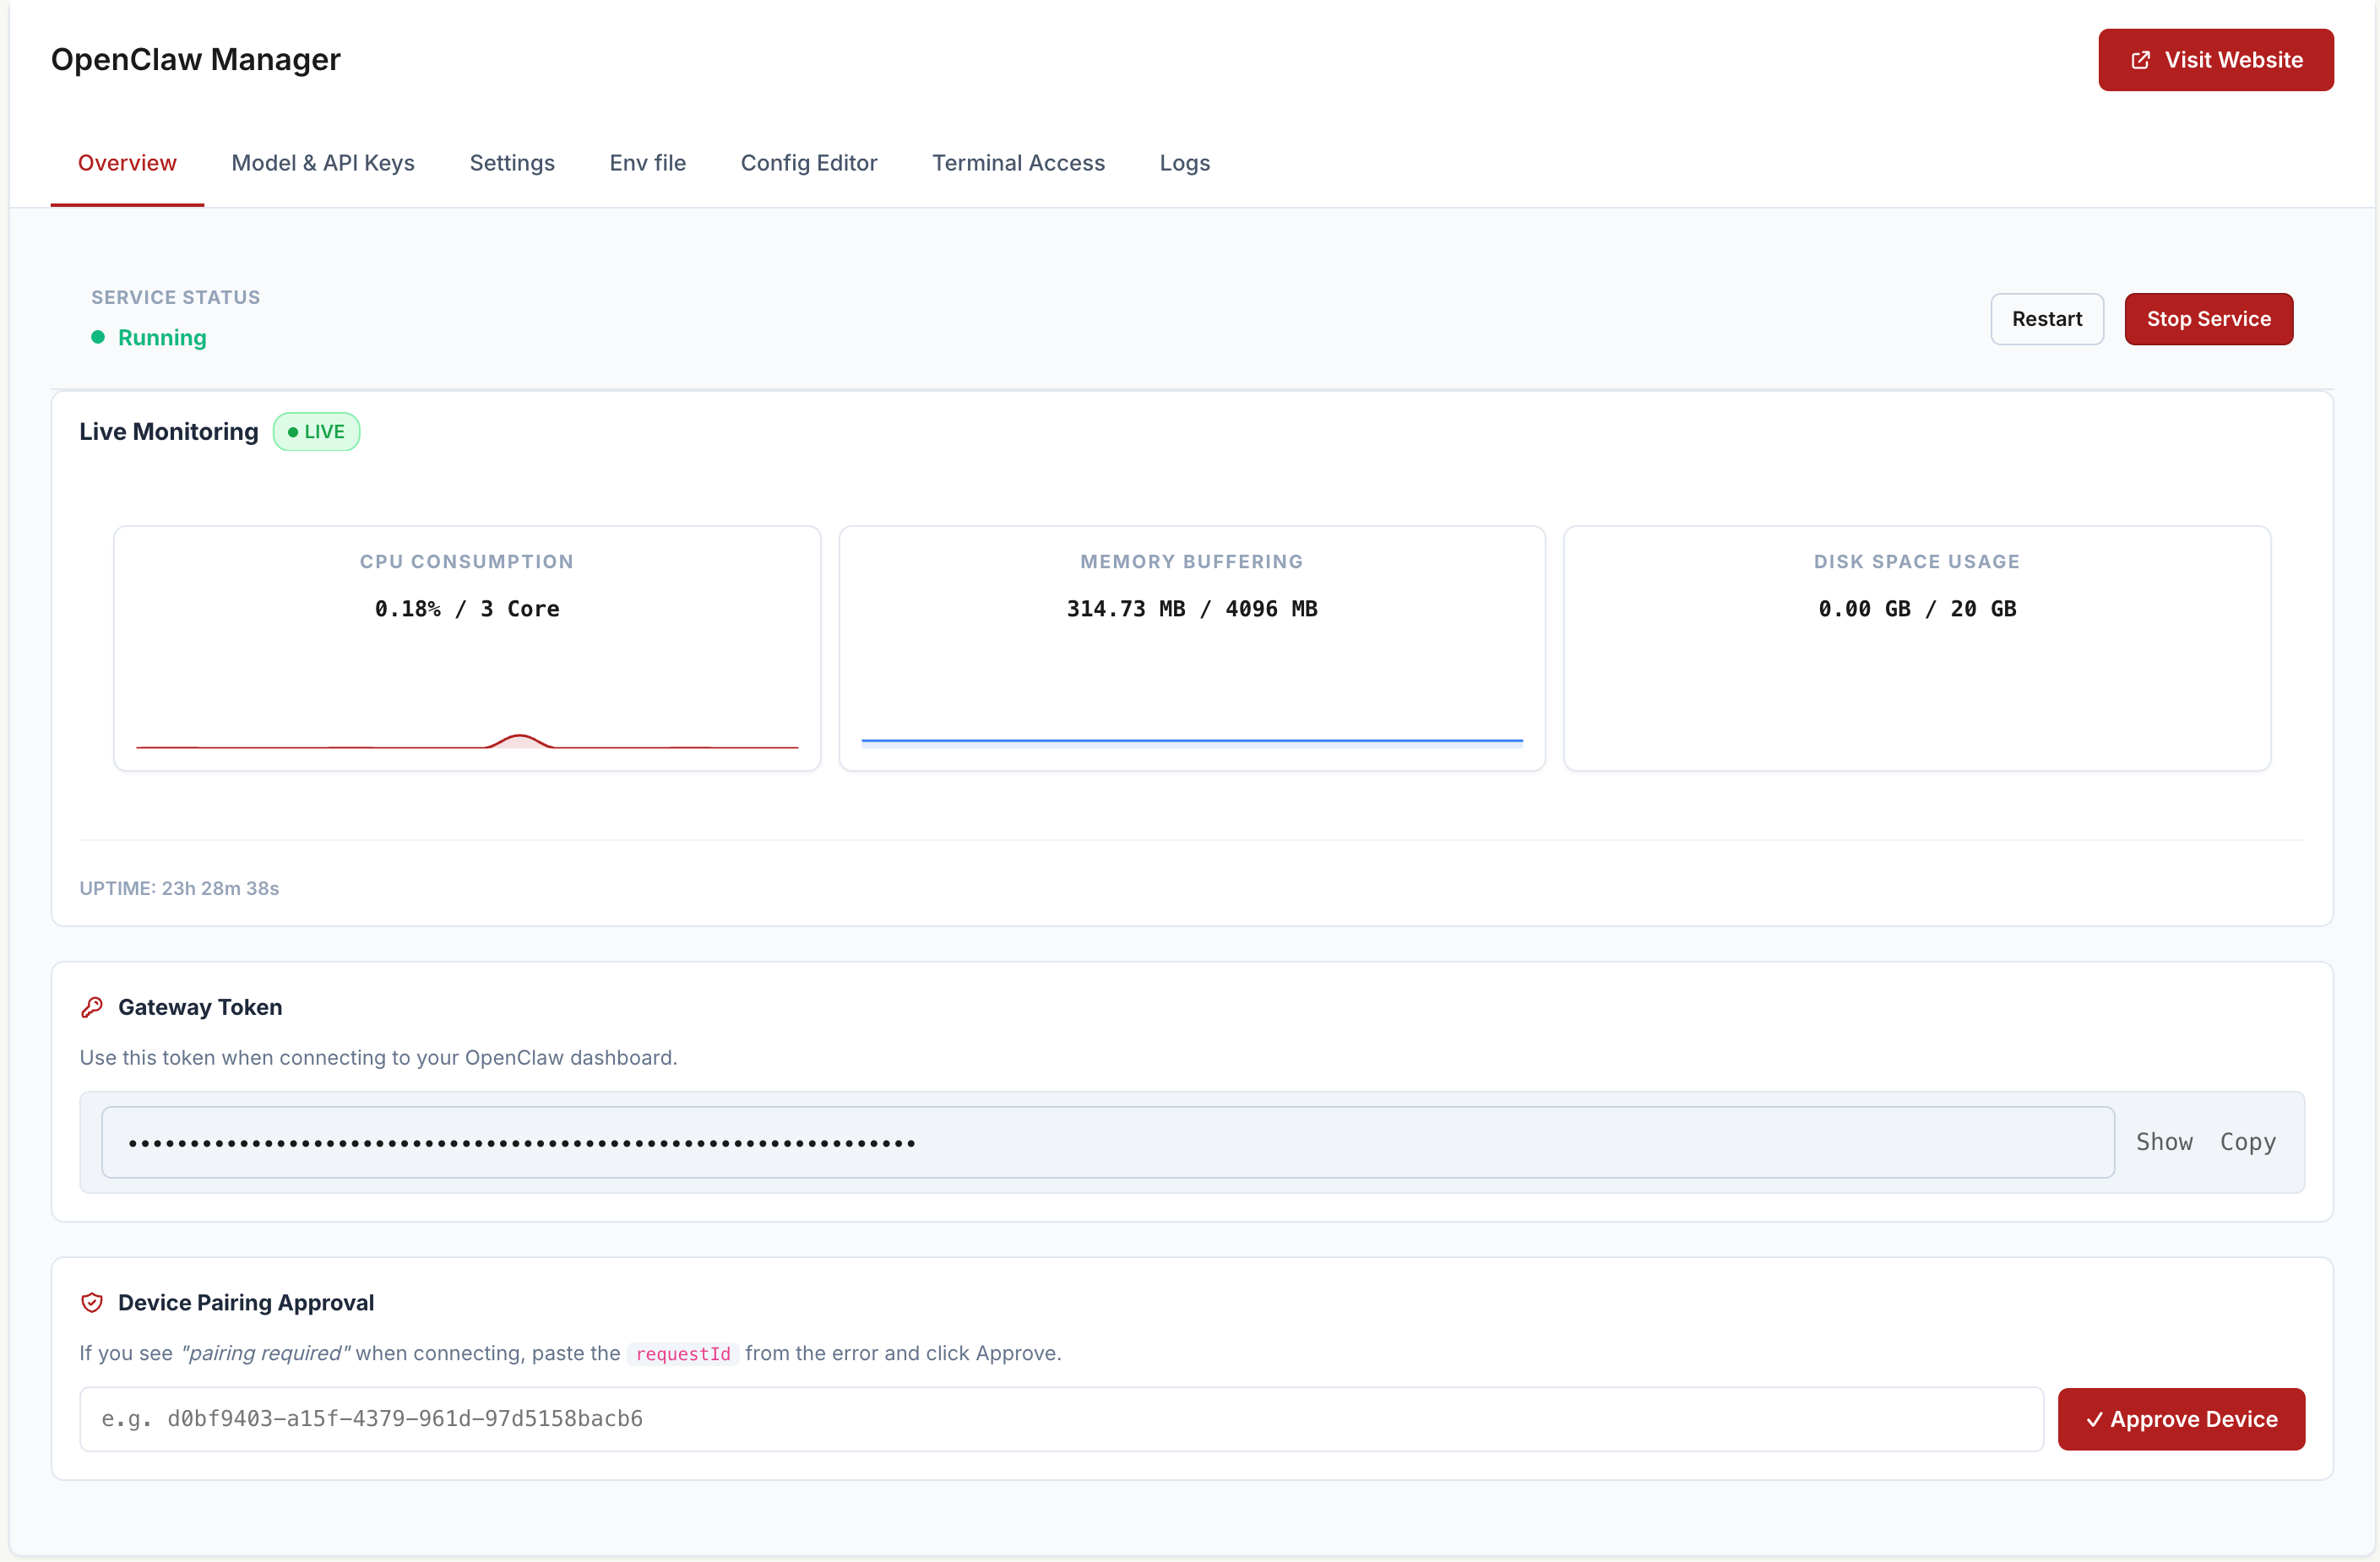The height and width of the screenshot is (1562, 2380).
Task: Click the "UPTIME: 23h 28m 38s" text
Action: click(179, 888)
